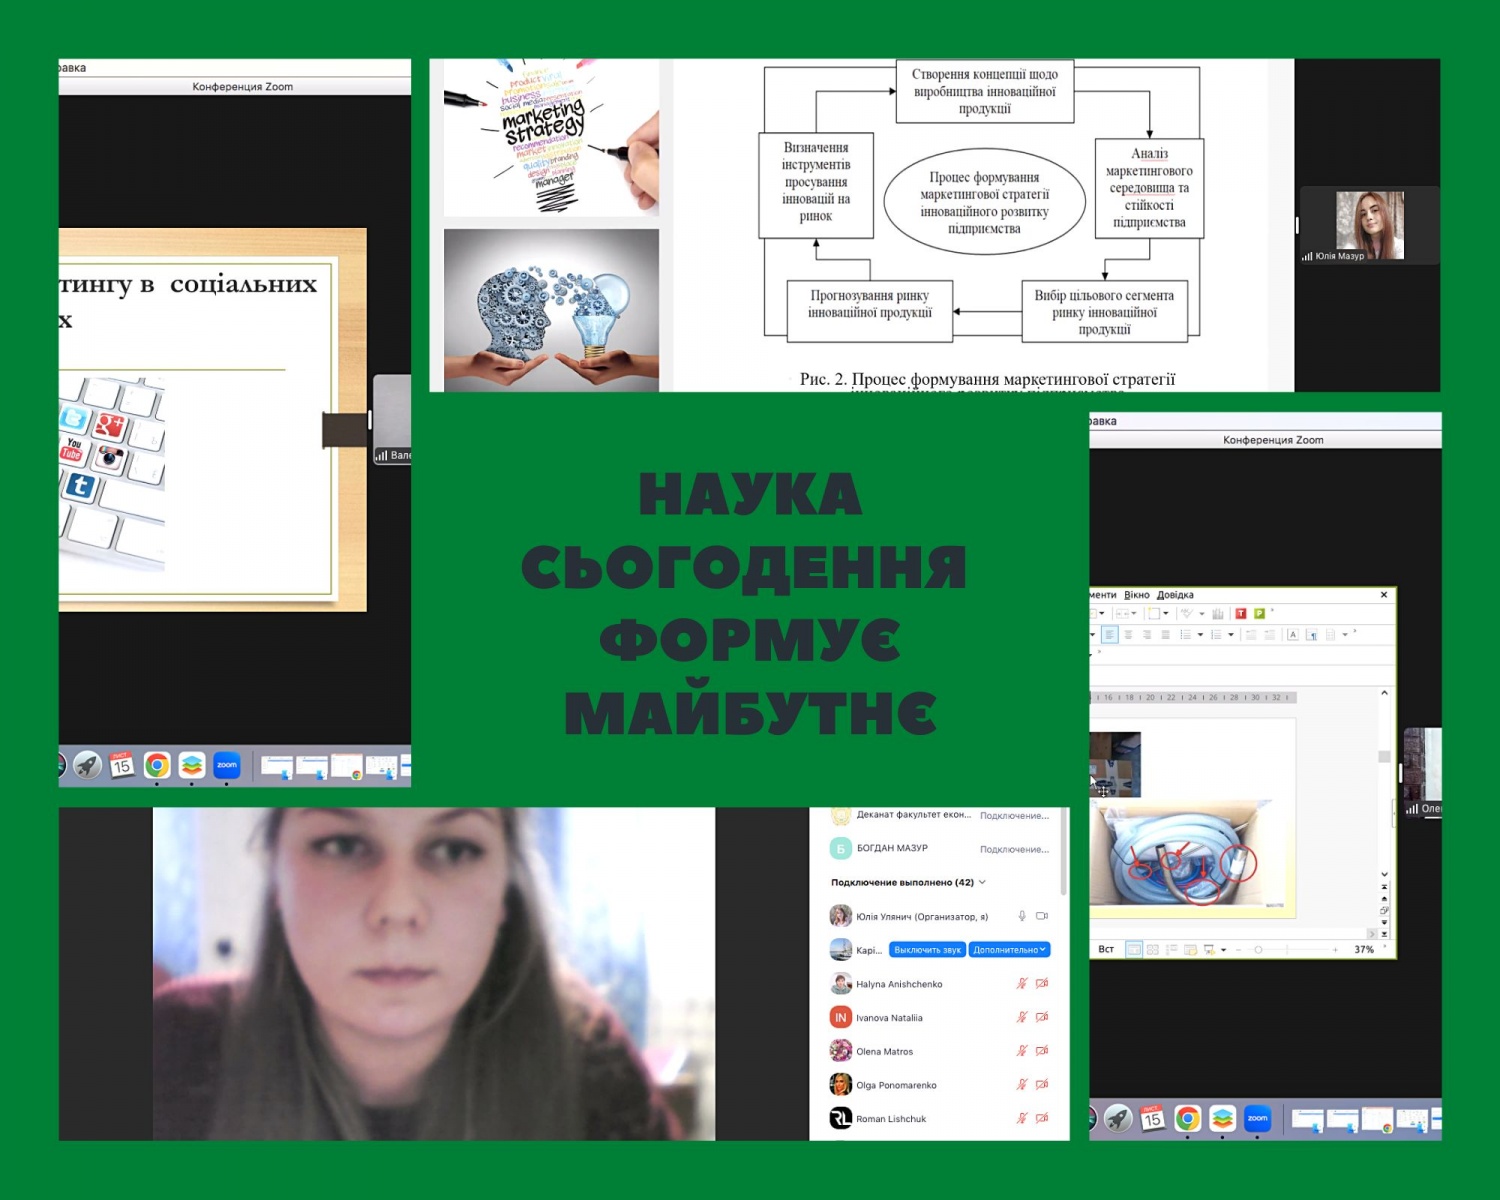The width and height of the screenshot is (1500, 1200).
Task: Open the character formatting A icon
Action: [x=1293, y=635]
